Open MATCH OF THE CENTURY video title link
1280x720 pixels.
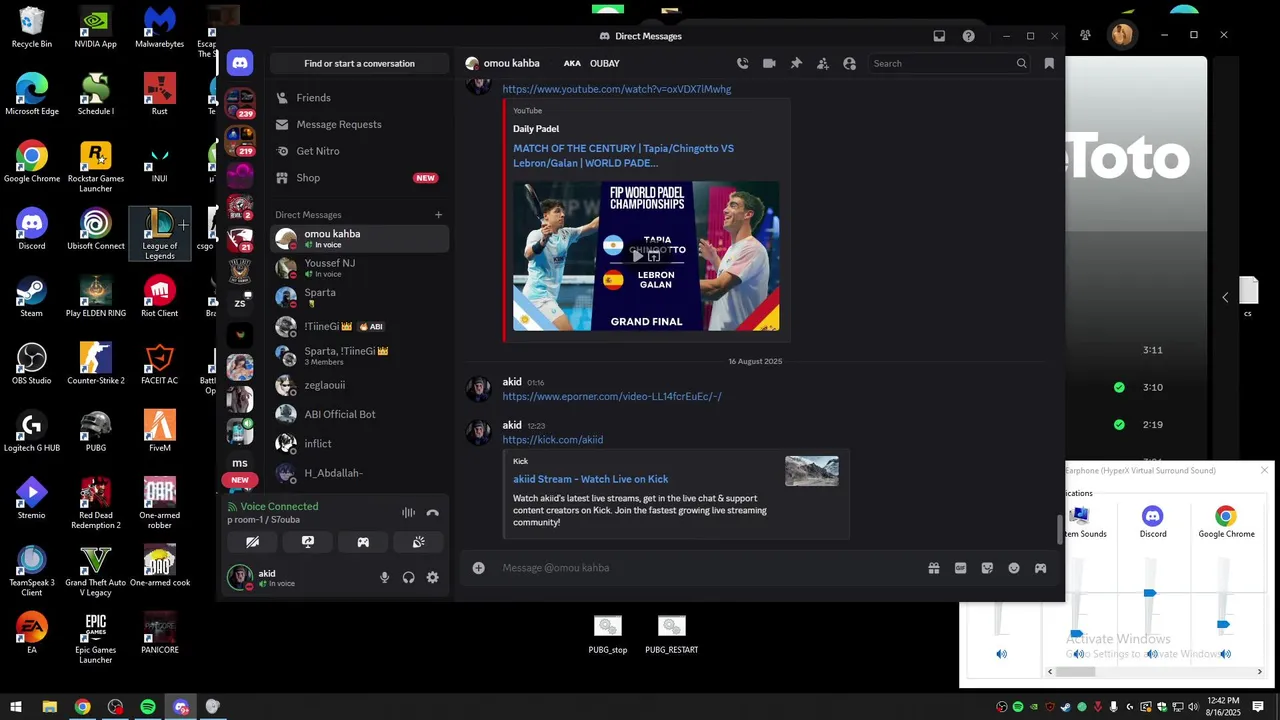624,155
